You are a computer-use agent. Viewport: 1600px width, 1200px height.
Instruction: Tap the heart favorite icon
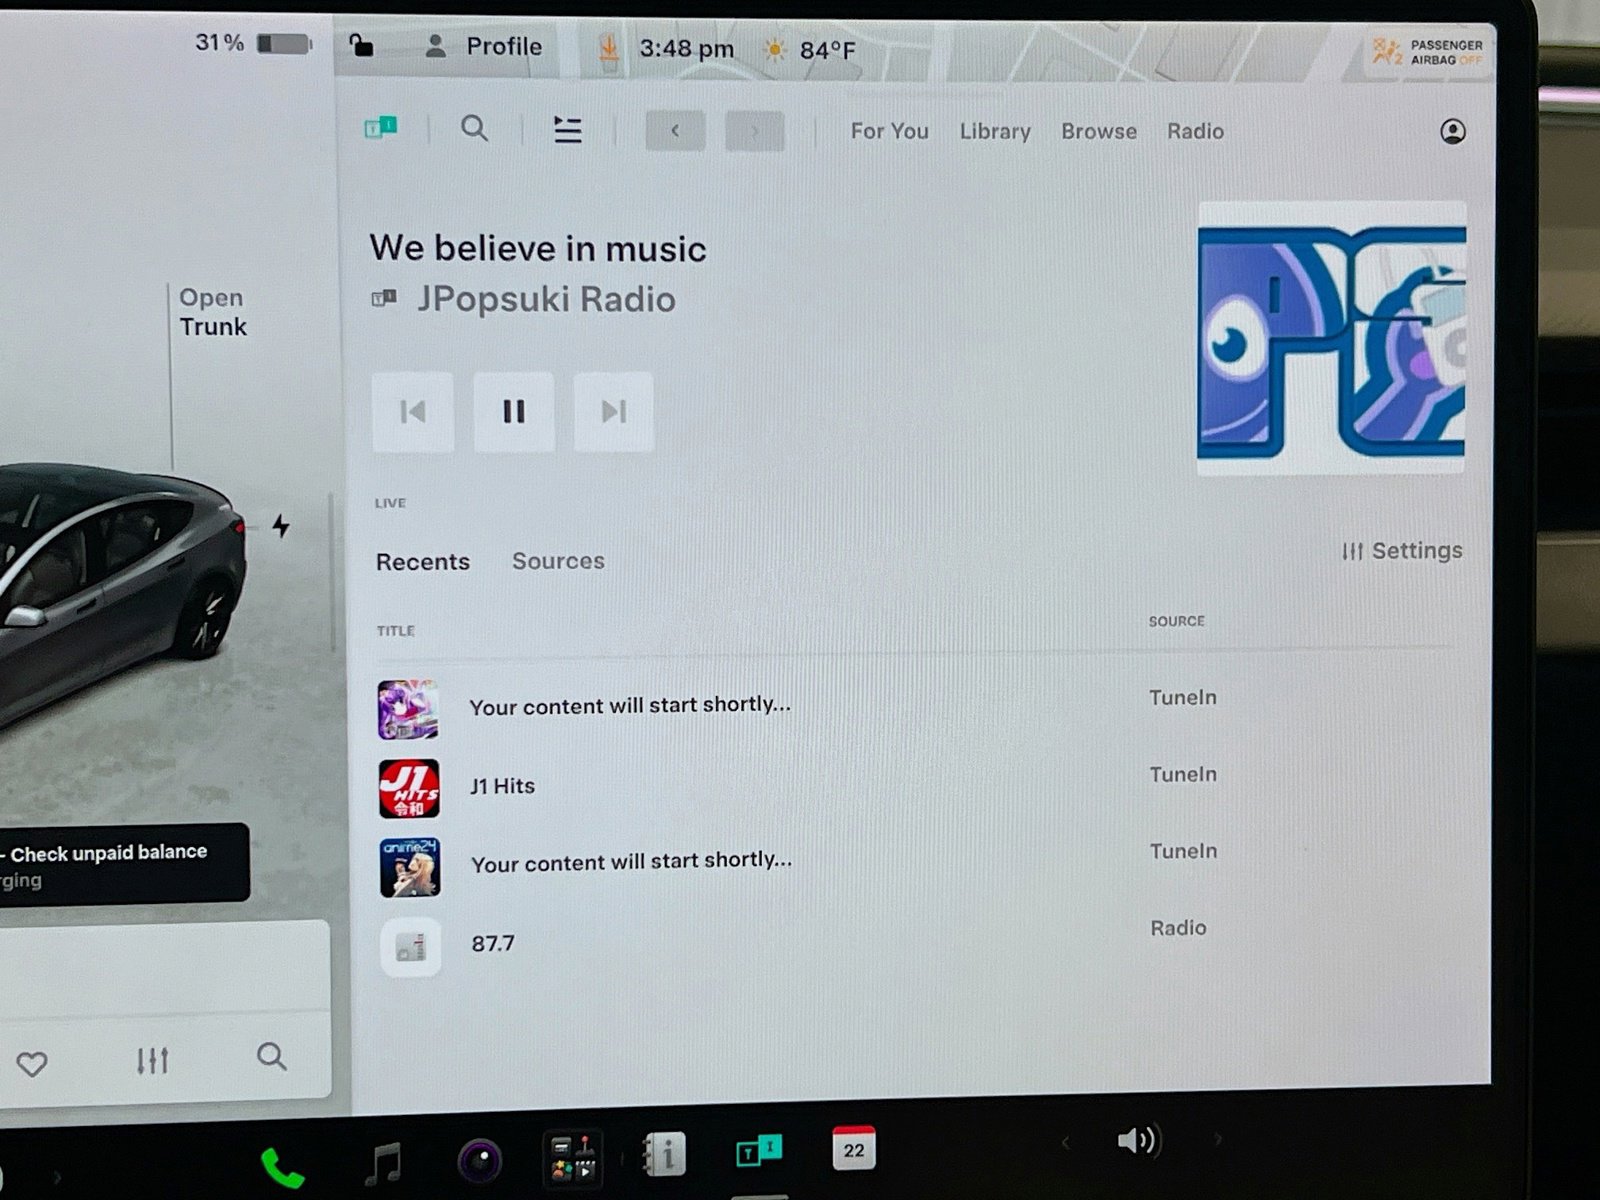[32, 1064]
